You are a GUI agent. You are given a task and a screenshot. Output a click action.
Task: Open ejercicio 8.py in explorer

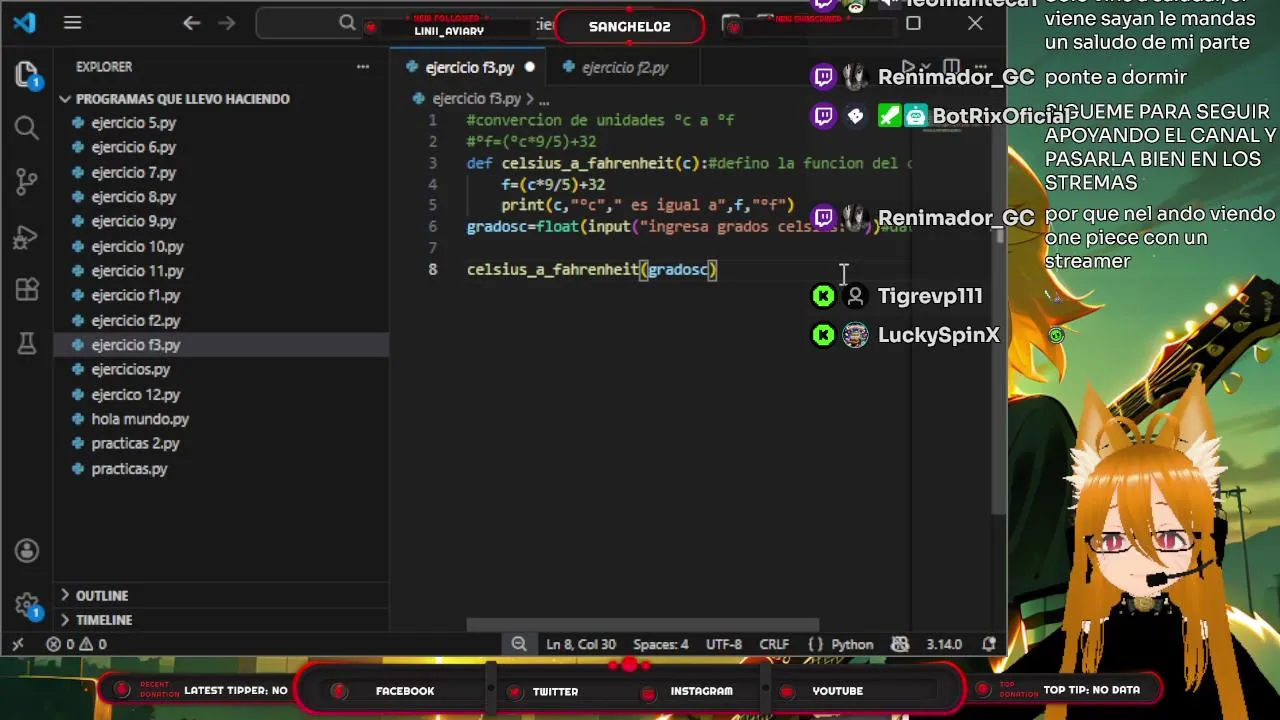133,197
